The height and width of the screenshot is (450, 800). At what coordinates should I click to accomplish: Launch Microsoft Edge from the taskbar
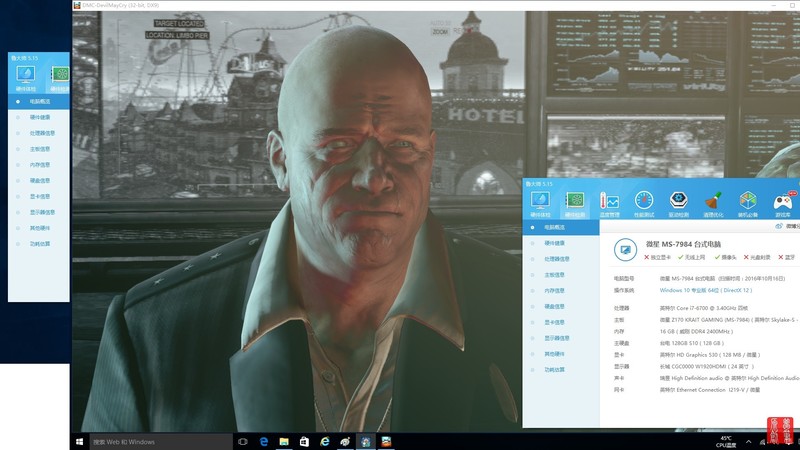click(x=264, y=442)
